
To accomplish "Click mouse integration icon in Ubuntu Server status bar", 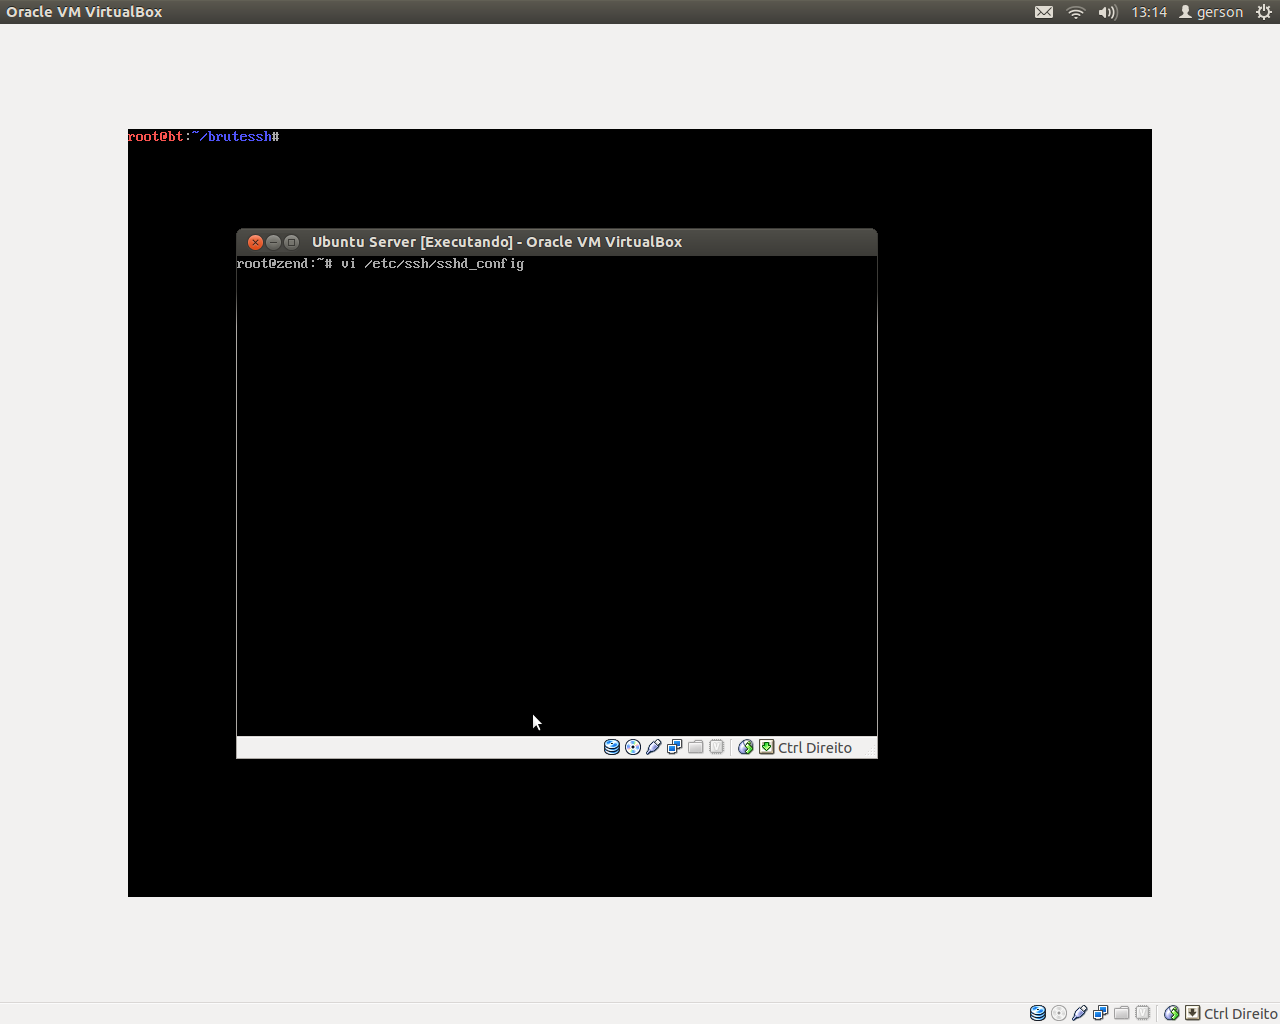I will pyautogui.click(x=746, y=747).
